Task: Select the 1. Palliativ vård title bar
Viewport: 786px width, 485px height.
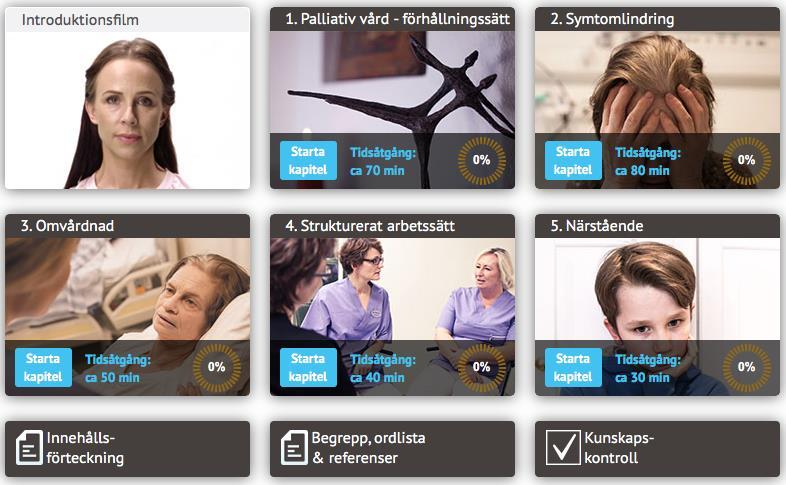Action: [x=392, y=19]
